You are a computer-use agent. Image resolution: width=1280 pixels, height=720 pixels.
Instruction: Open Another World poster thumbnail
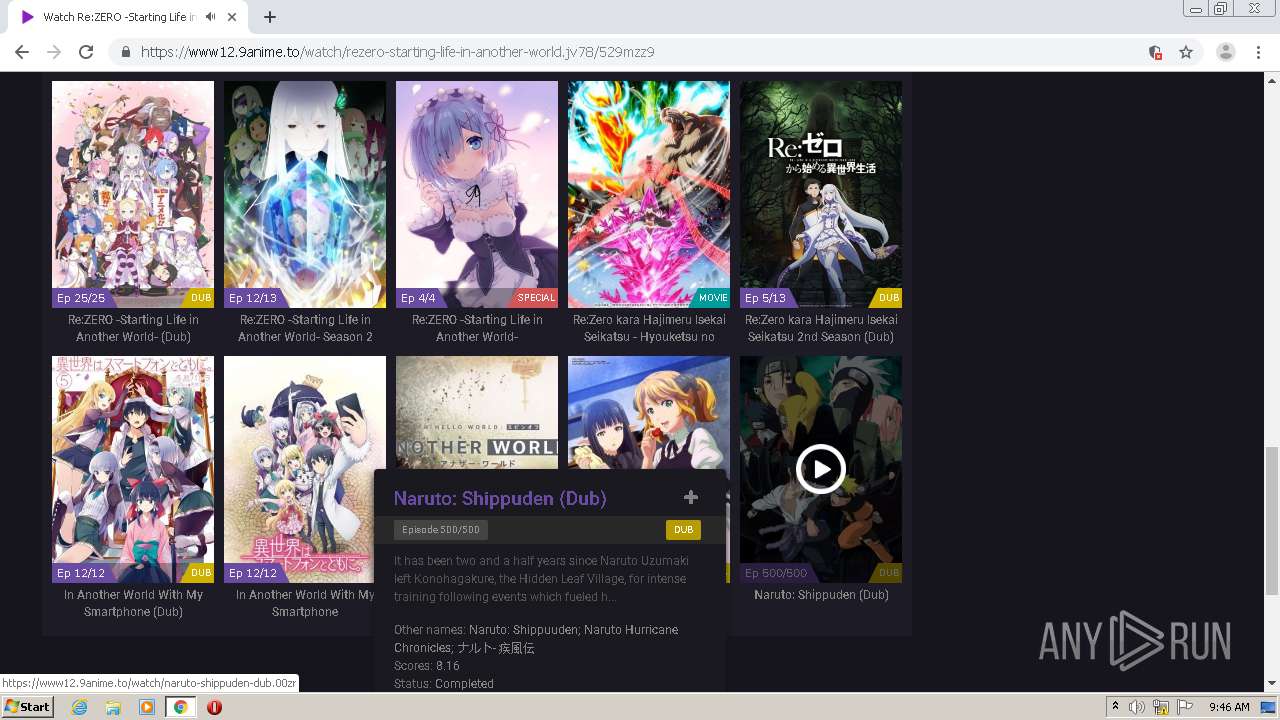(477, 411)
